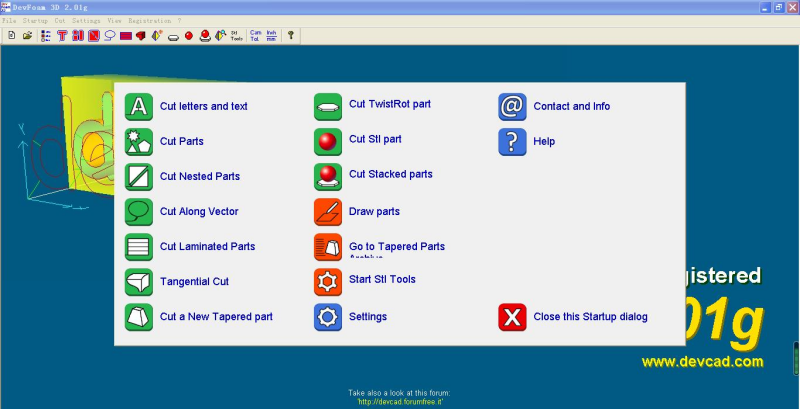Open the Startup menu
The height and width of the screenshot is (409, 800).
tap(35, 21)
